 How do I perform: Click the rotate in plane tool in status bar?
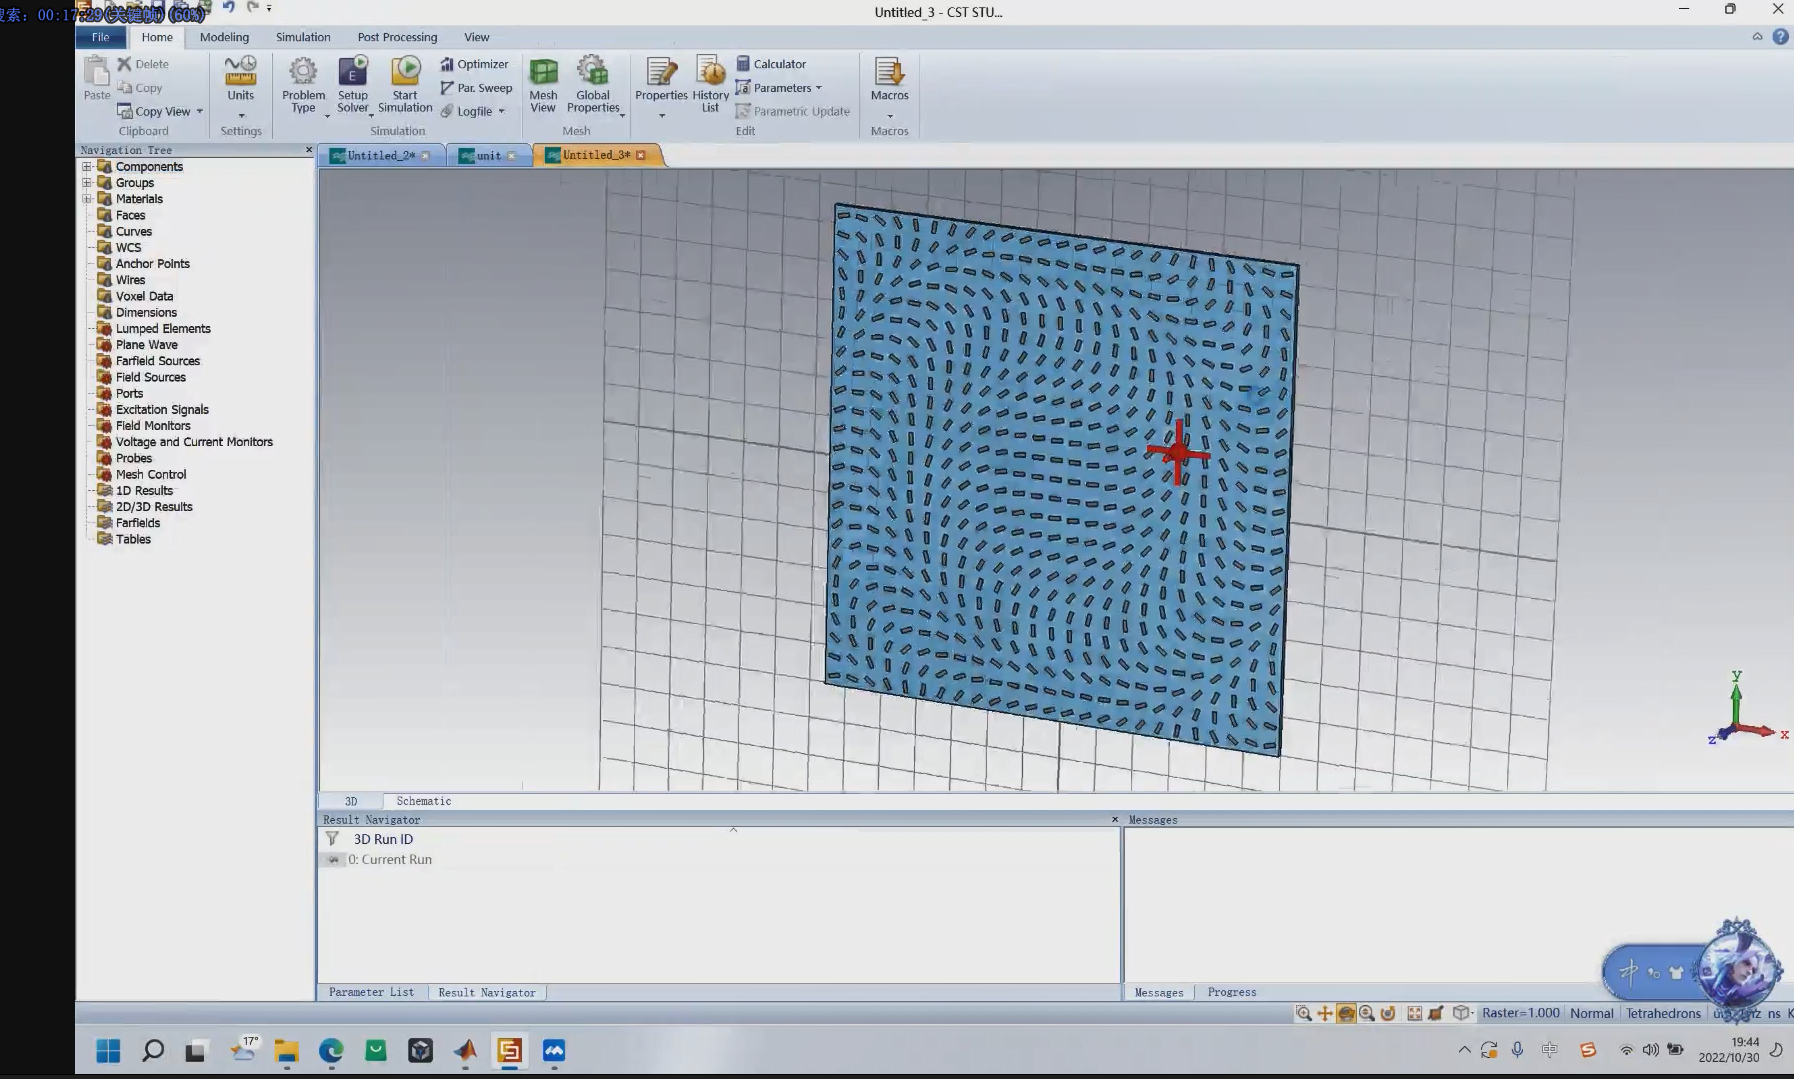(1388, 1013)
